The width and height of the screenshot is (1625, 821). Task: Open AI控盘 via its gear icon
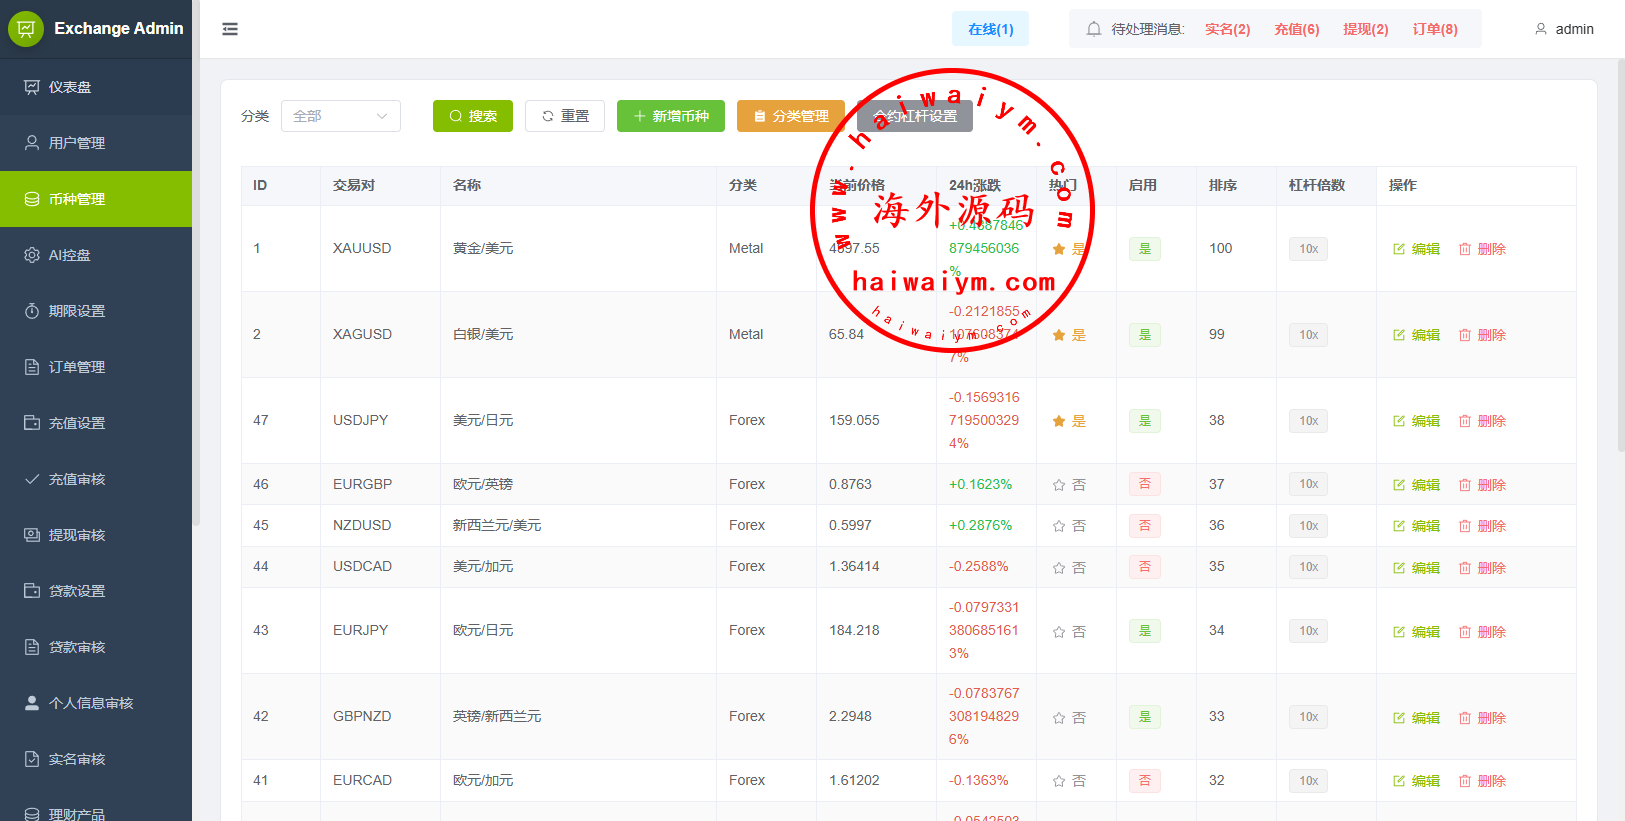tap(32, 255)
